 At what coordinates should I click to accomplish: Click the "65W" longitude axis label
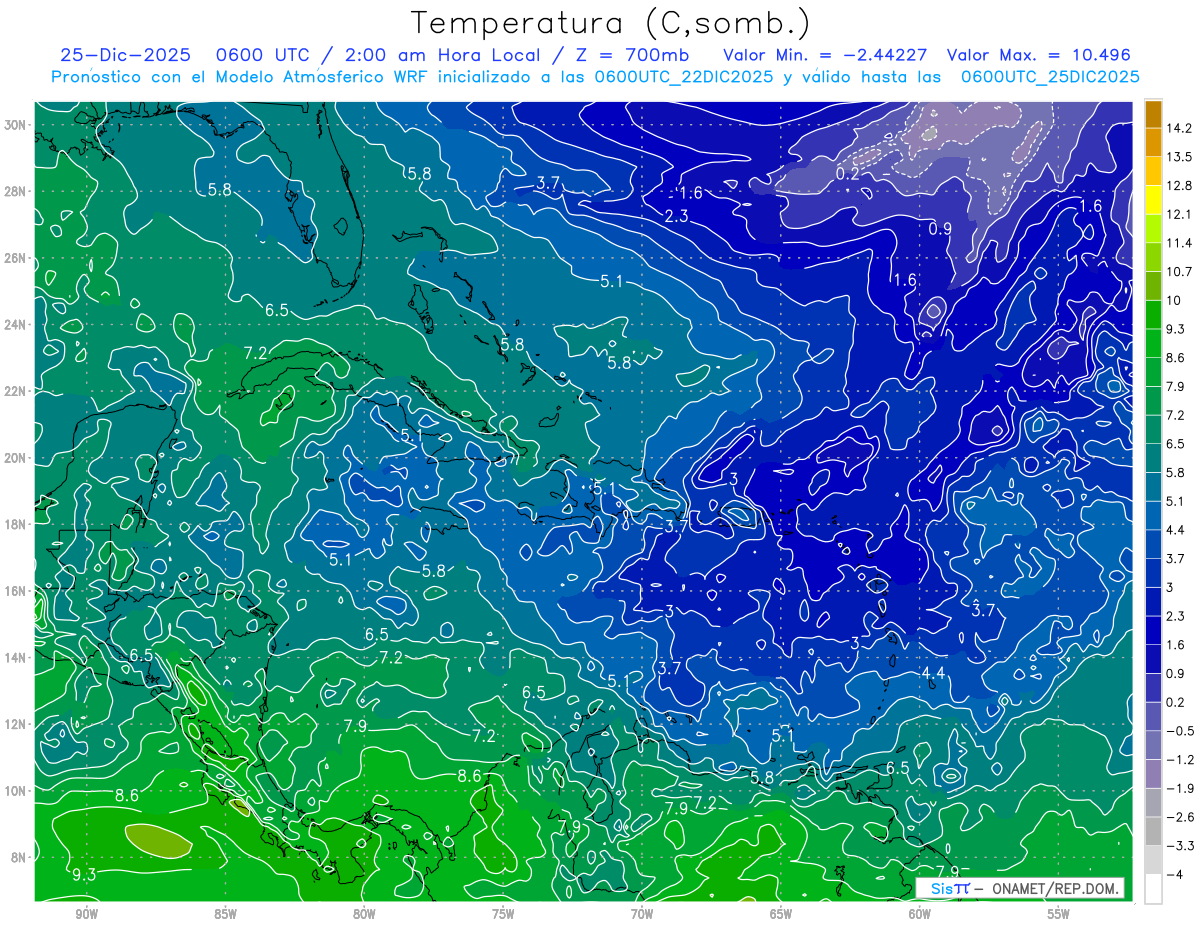[781, 914]
